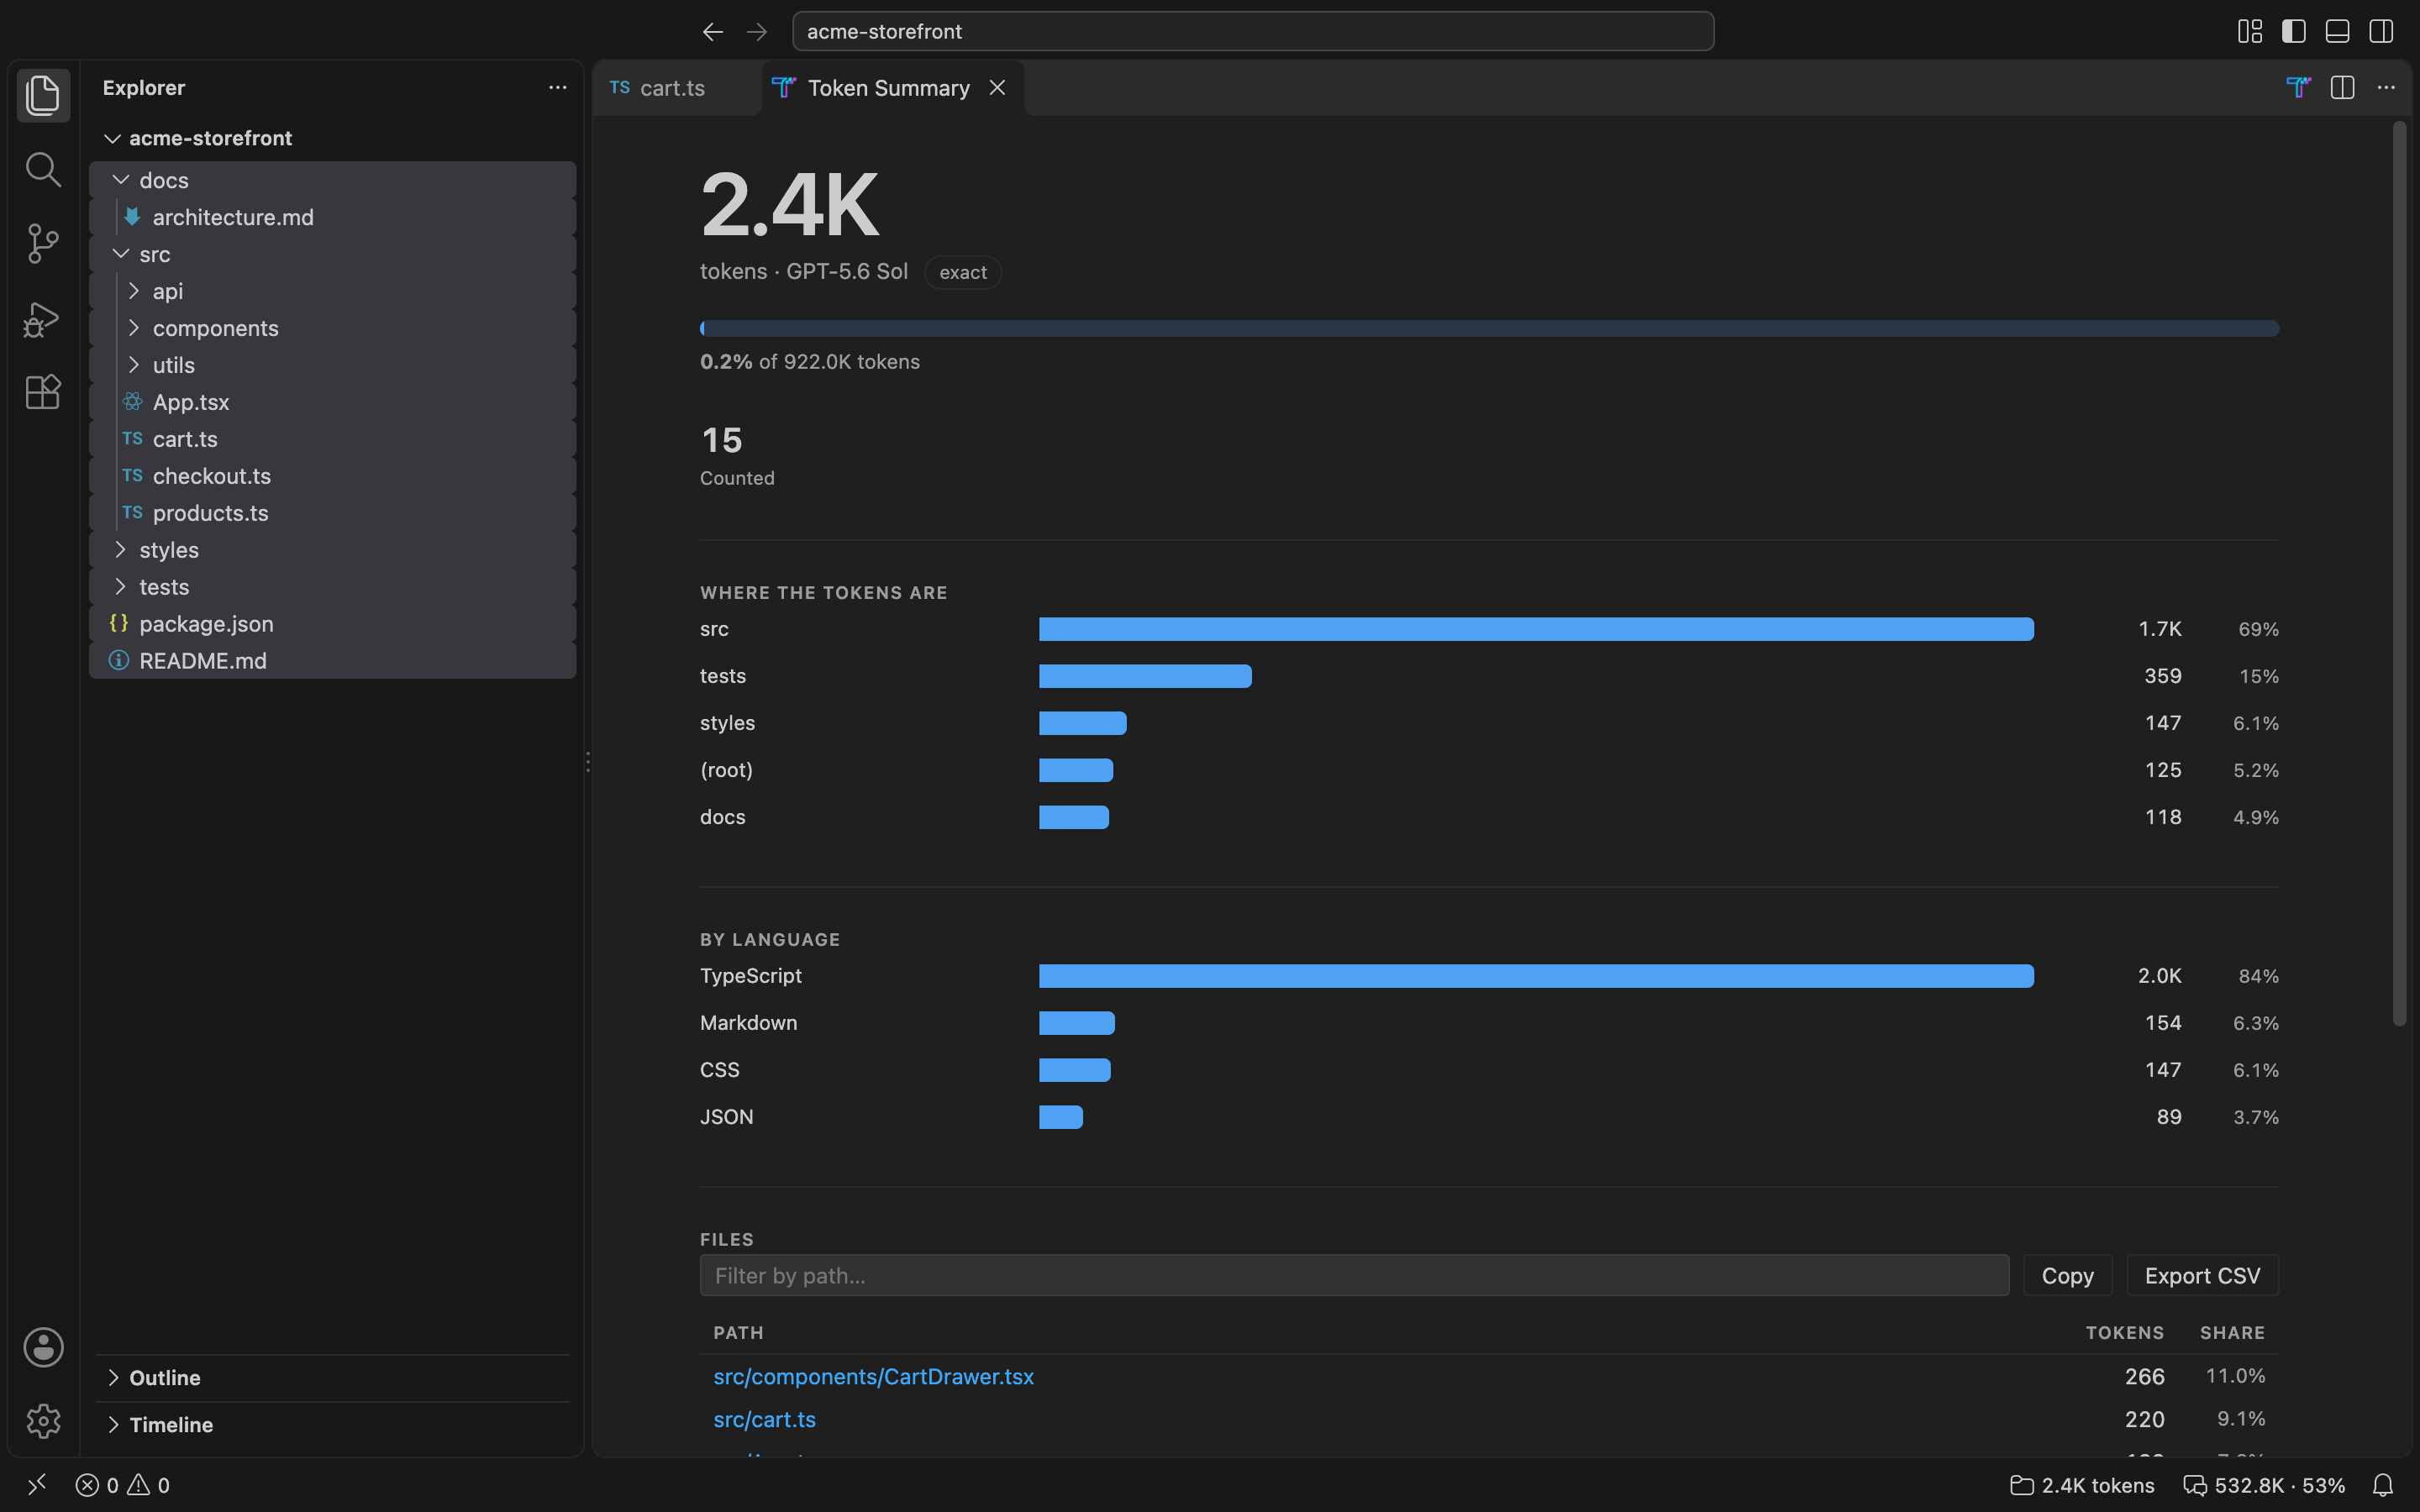Open editor More Actions ellipsis
The image size is (2420, 1512).
(2386, 88)
